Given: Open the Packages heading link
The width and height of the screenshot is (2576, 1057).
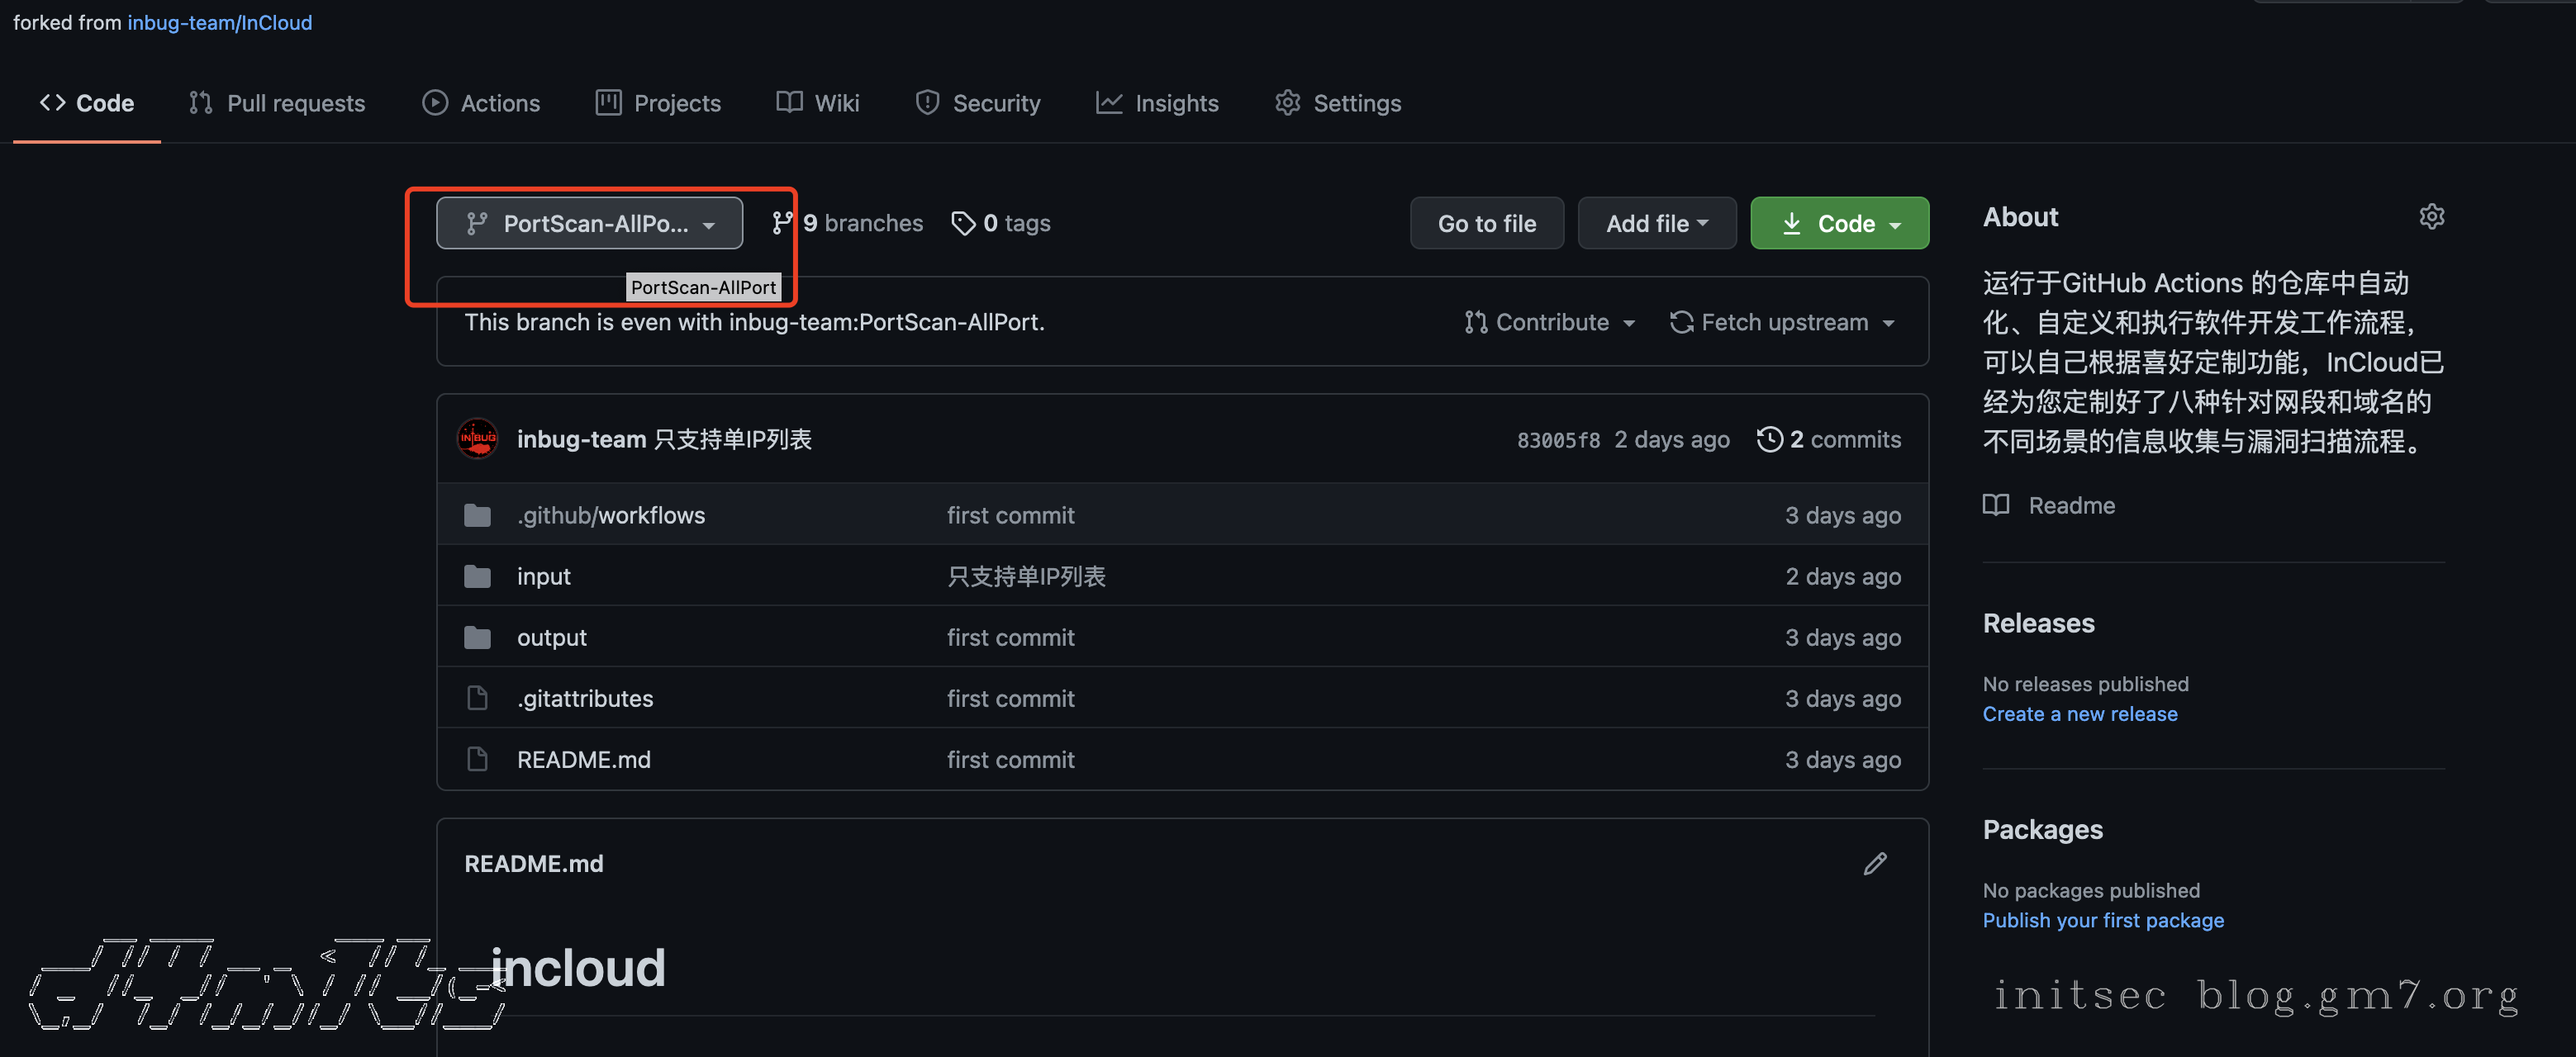Looking at the screenshot, I should tap(2042, 829).
